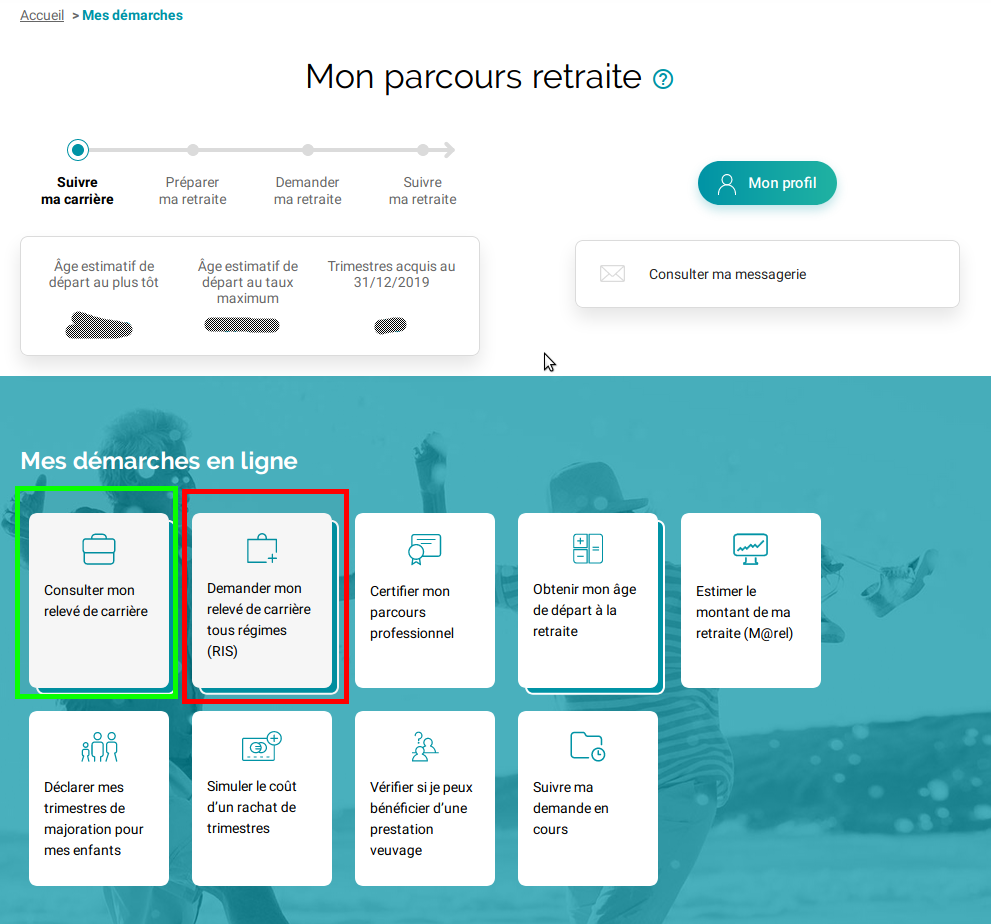991x924 pixels.
Task: Click the certificate icon for parcours professionnel
Action: [425, 549]
